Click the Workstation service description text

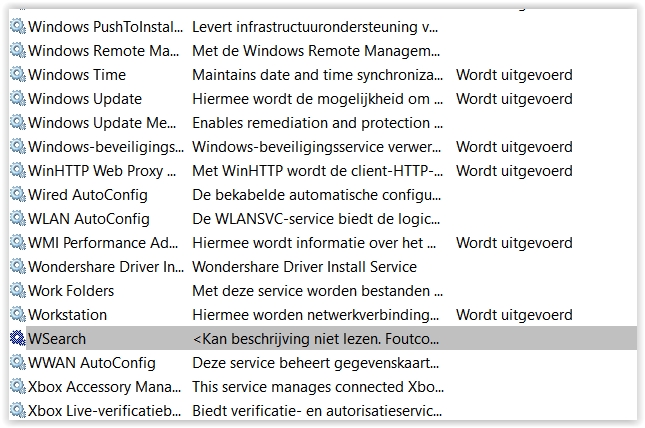point(317,315)
